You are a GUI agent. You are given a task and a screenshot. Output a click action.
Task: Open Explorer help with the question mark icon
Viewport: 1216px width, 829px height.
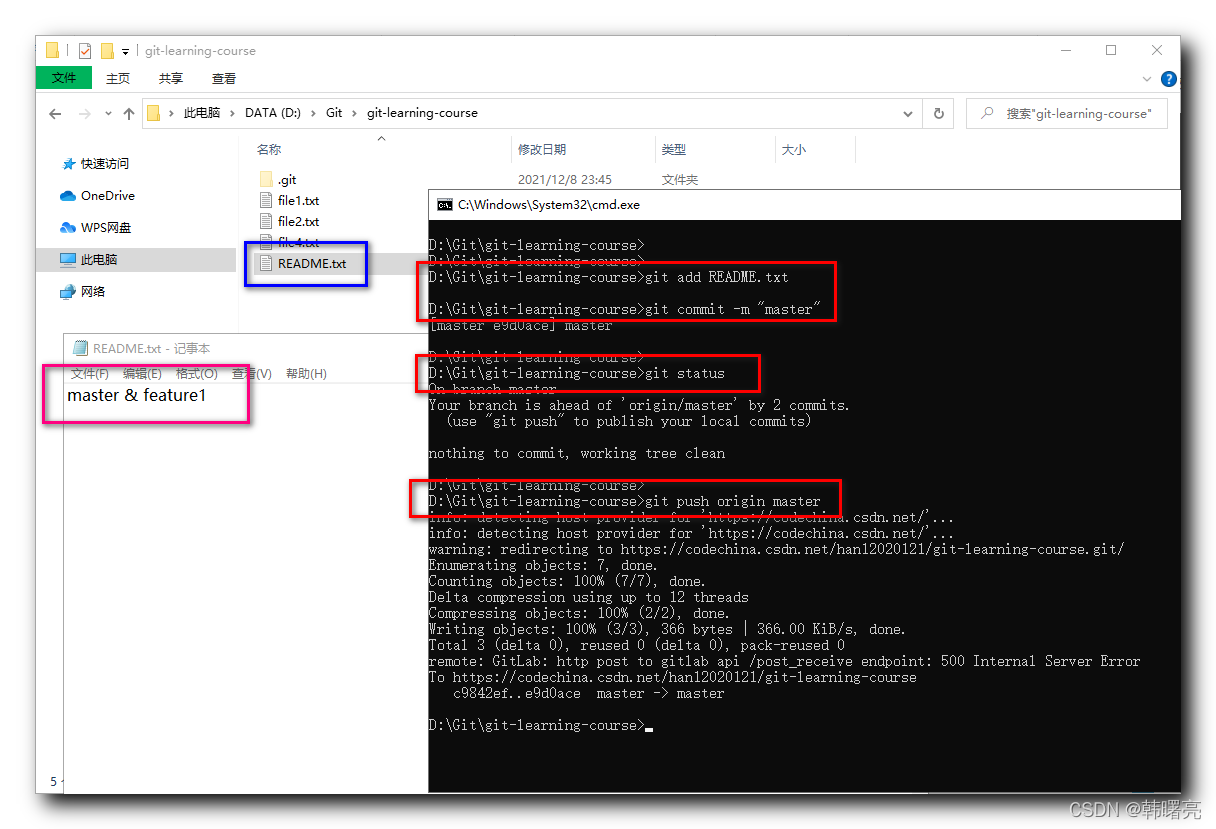[1168, 79]
